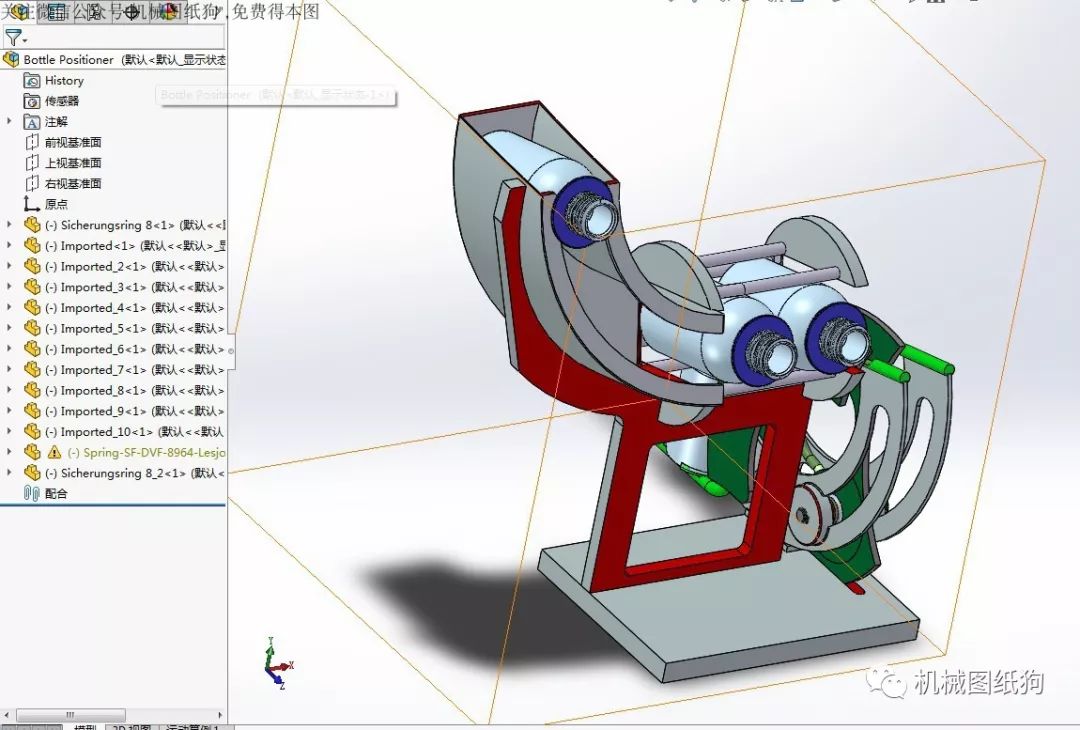The width and height of the screenshot is (1080, 730).
Task: Click the 前视基准面 plane icon
Action: 32,143
